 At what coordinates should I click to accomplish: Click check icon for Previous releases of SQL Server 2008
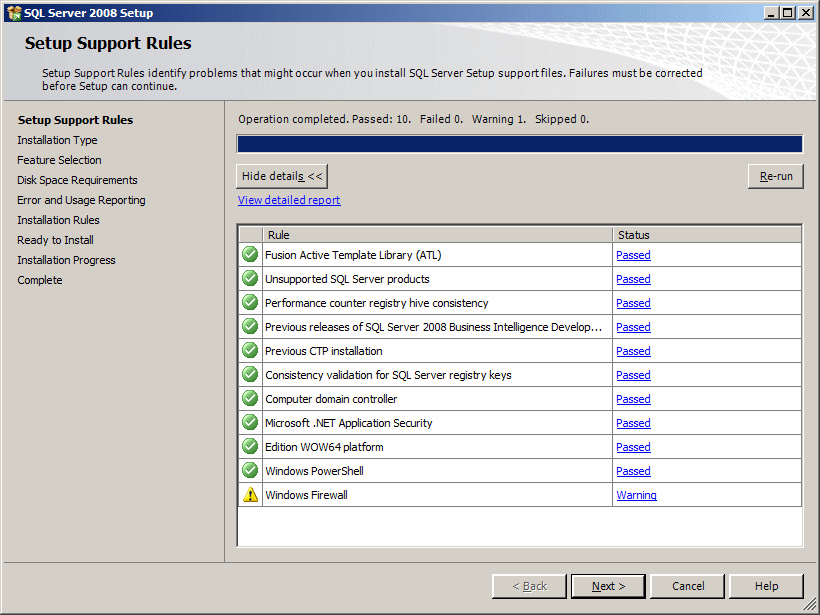250,327
